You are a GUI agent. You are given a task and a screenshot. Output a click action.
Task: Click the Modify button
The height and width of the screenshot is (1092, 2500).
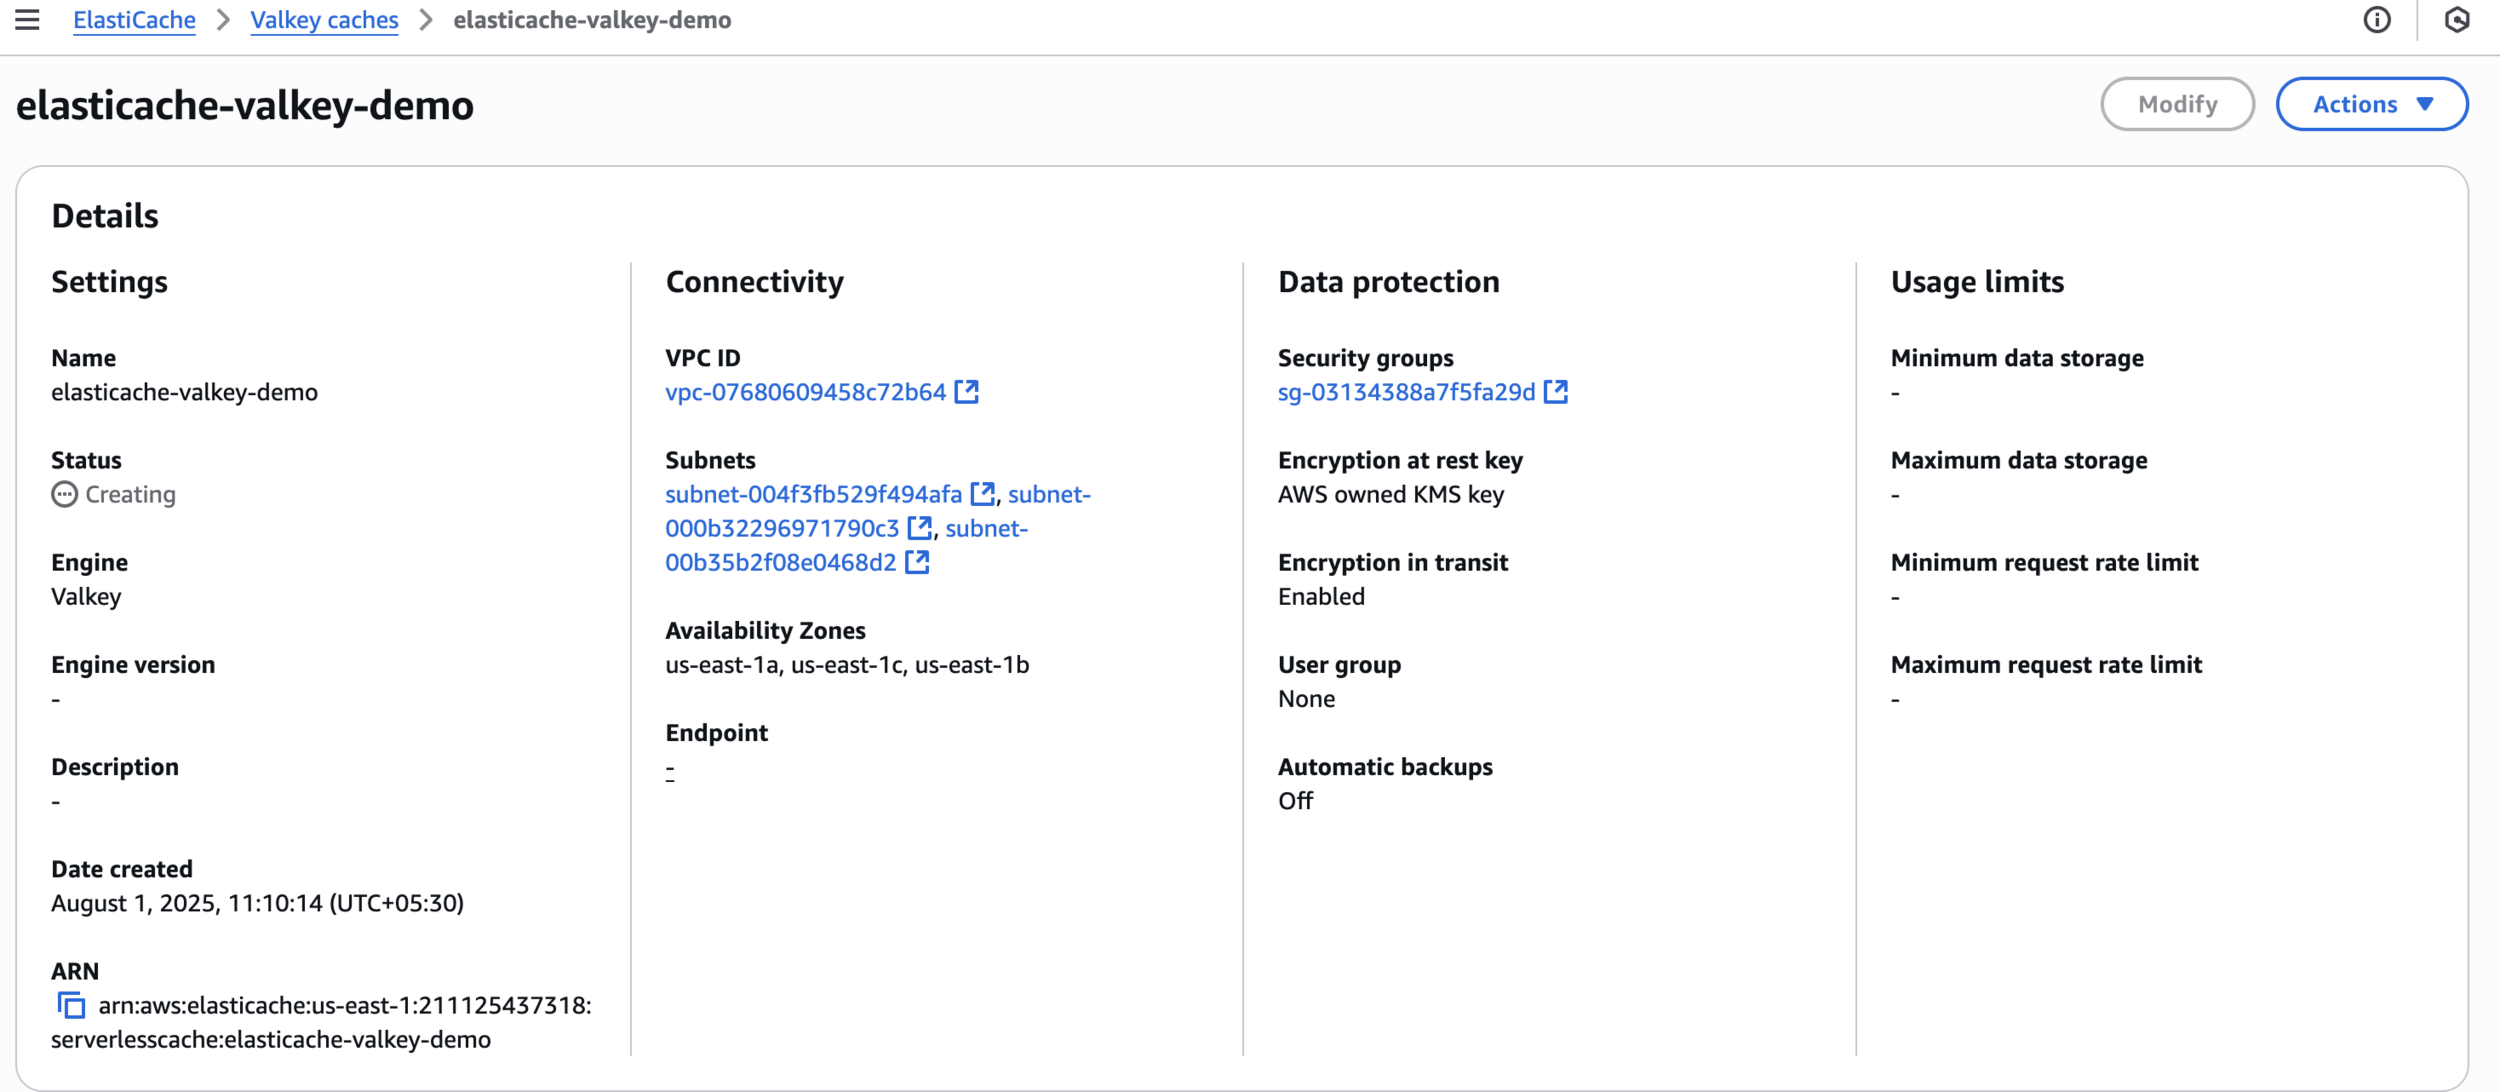tap(2177, 104)
